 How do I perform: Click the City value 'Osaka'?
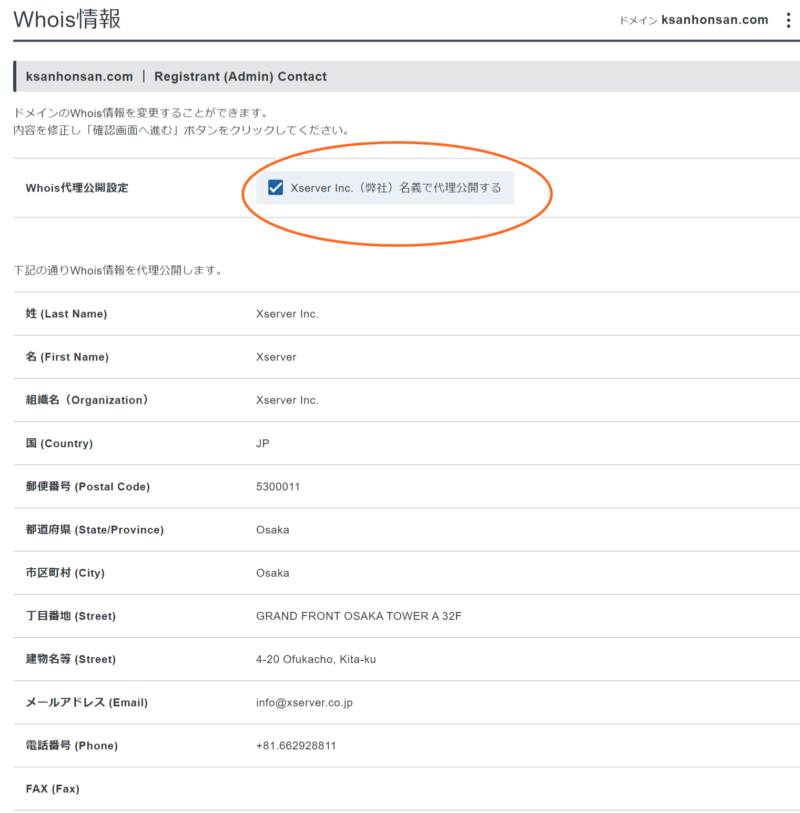(272, 573)
